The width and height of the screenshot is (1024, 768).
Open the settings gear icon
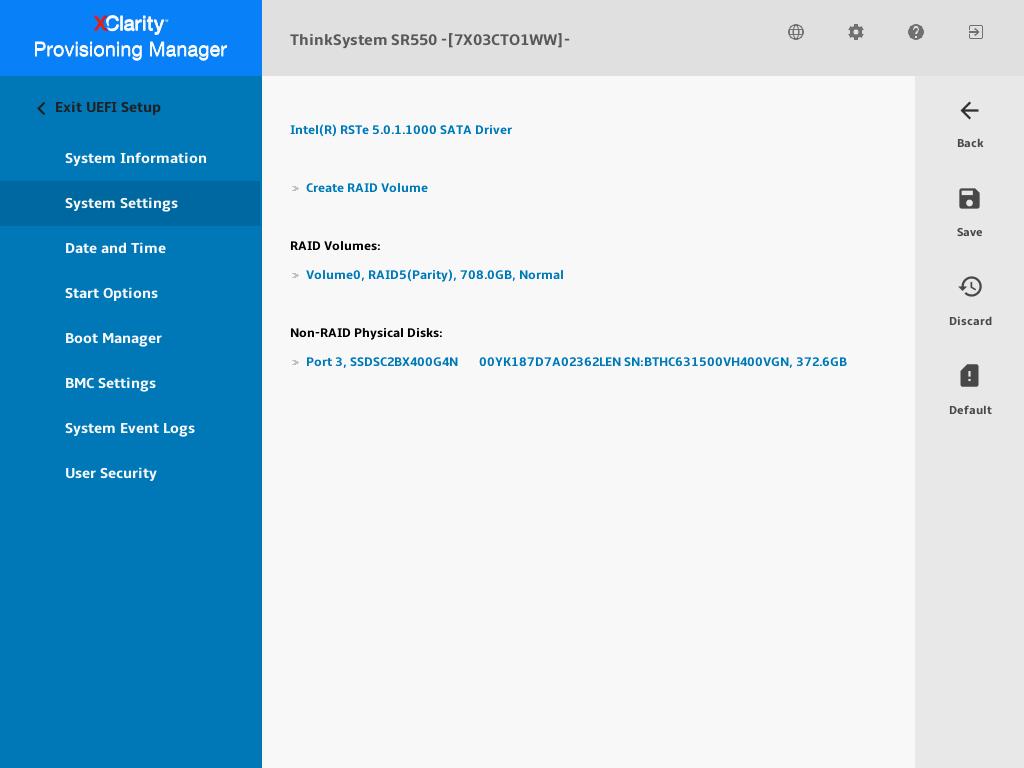pyautogui.click(x=856, y=32)
